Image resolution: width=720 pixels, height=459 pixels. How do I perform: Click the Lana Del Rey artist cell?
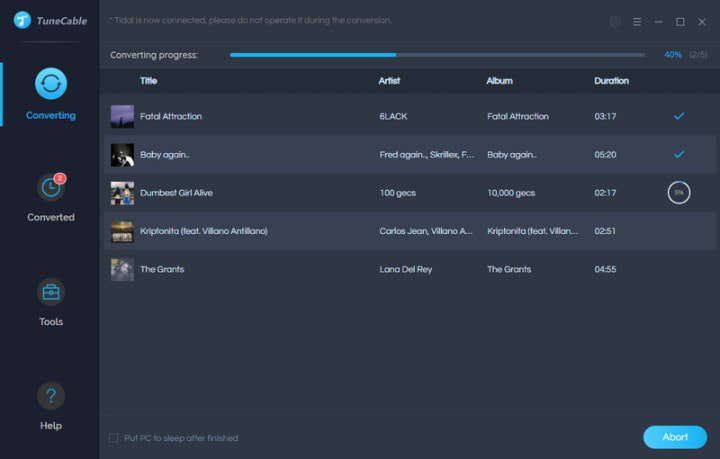tap(405, 269)
